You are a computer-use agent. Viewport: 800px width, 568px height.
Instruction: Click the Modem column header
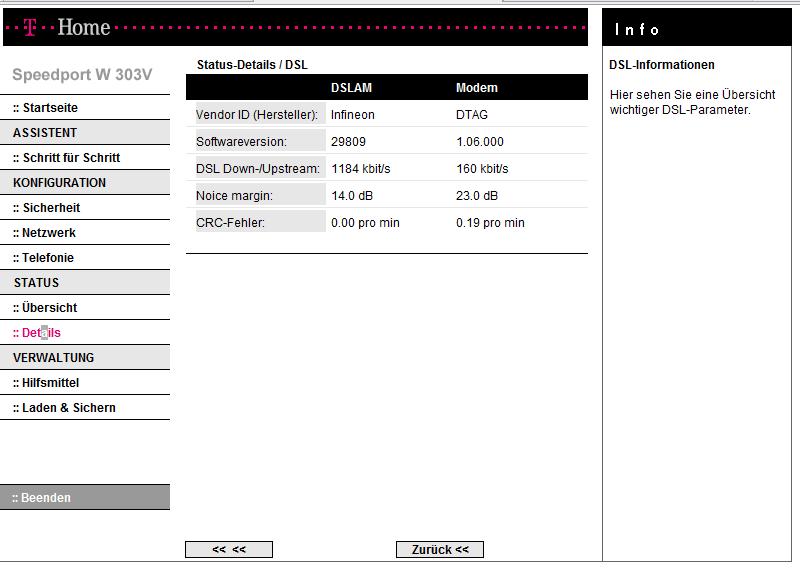[x=477, y=88]
